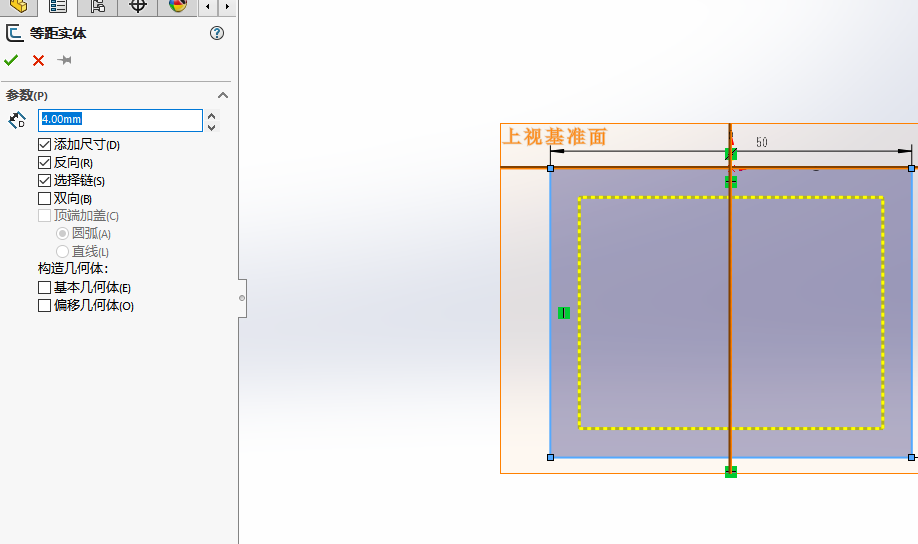Viewport: 918px width, 544px height.
Task: Cancel offset with the red X
Action: click(x=38, y=61)
